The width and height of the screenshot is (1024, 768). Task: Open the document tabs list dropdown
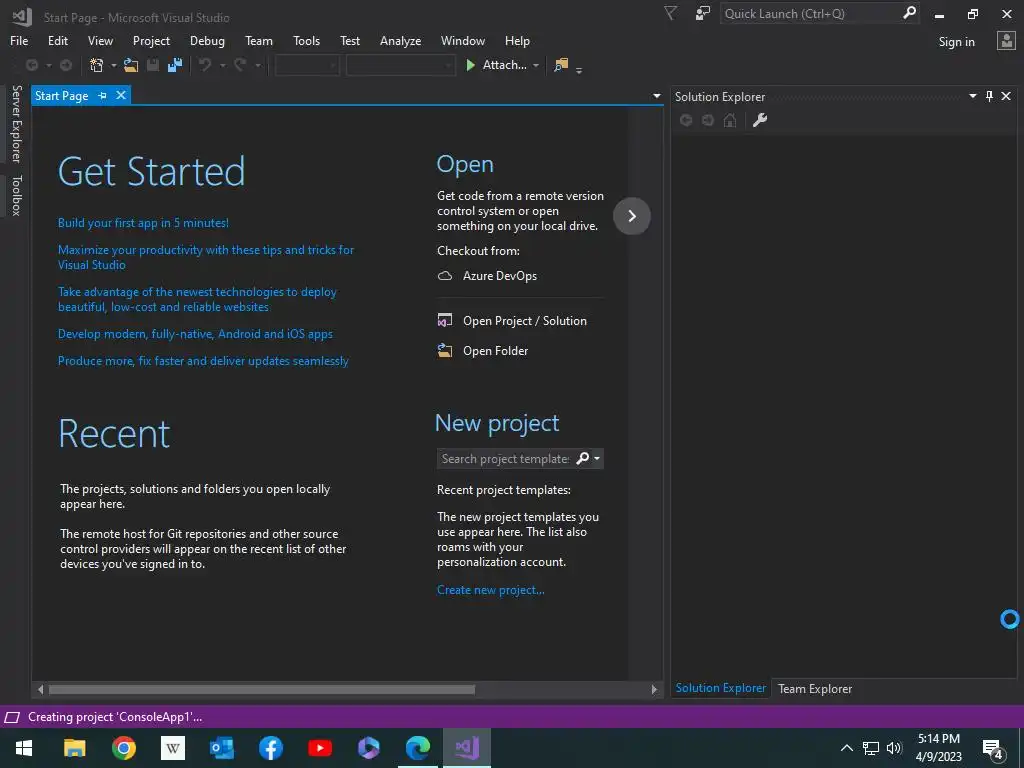(656, 96)
